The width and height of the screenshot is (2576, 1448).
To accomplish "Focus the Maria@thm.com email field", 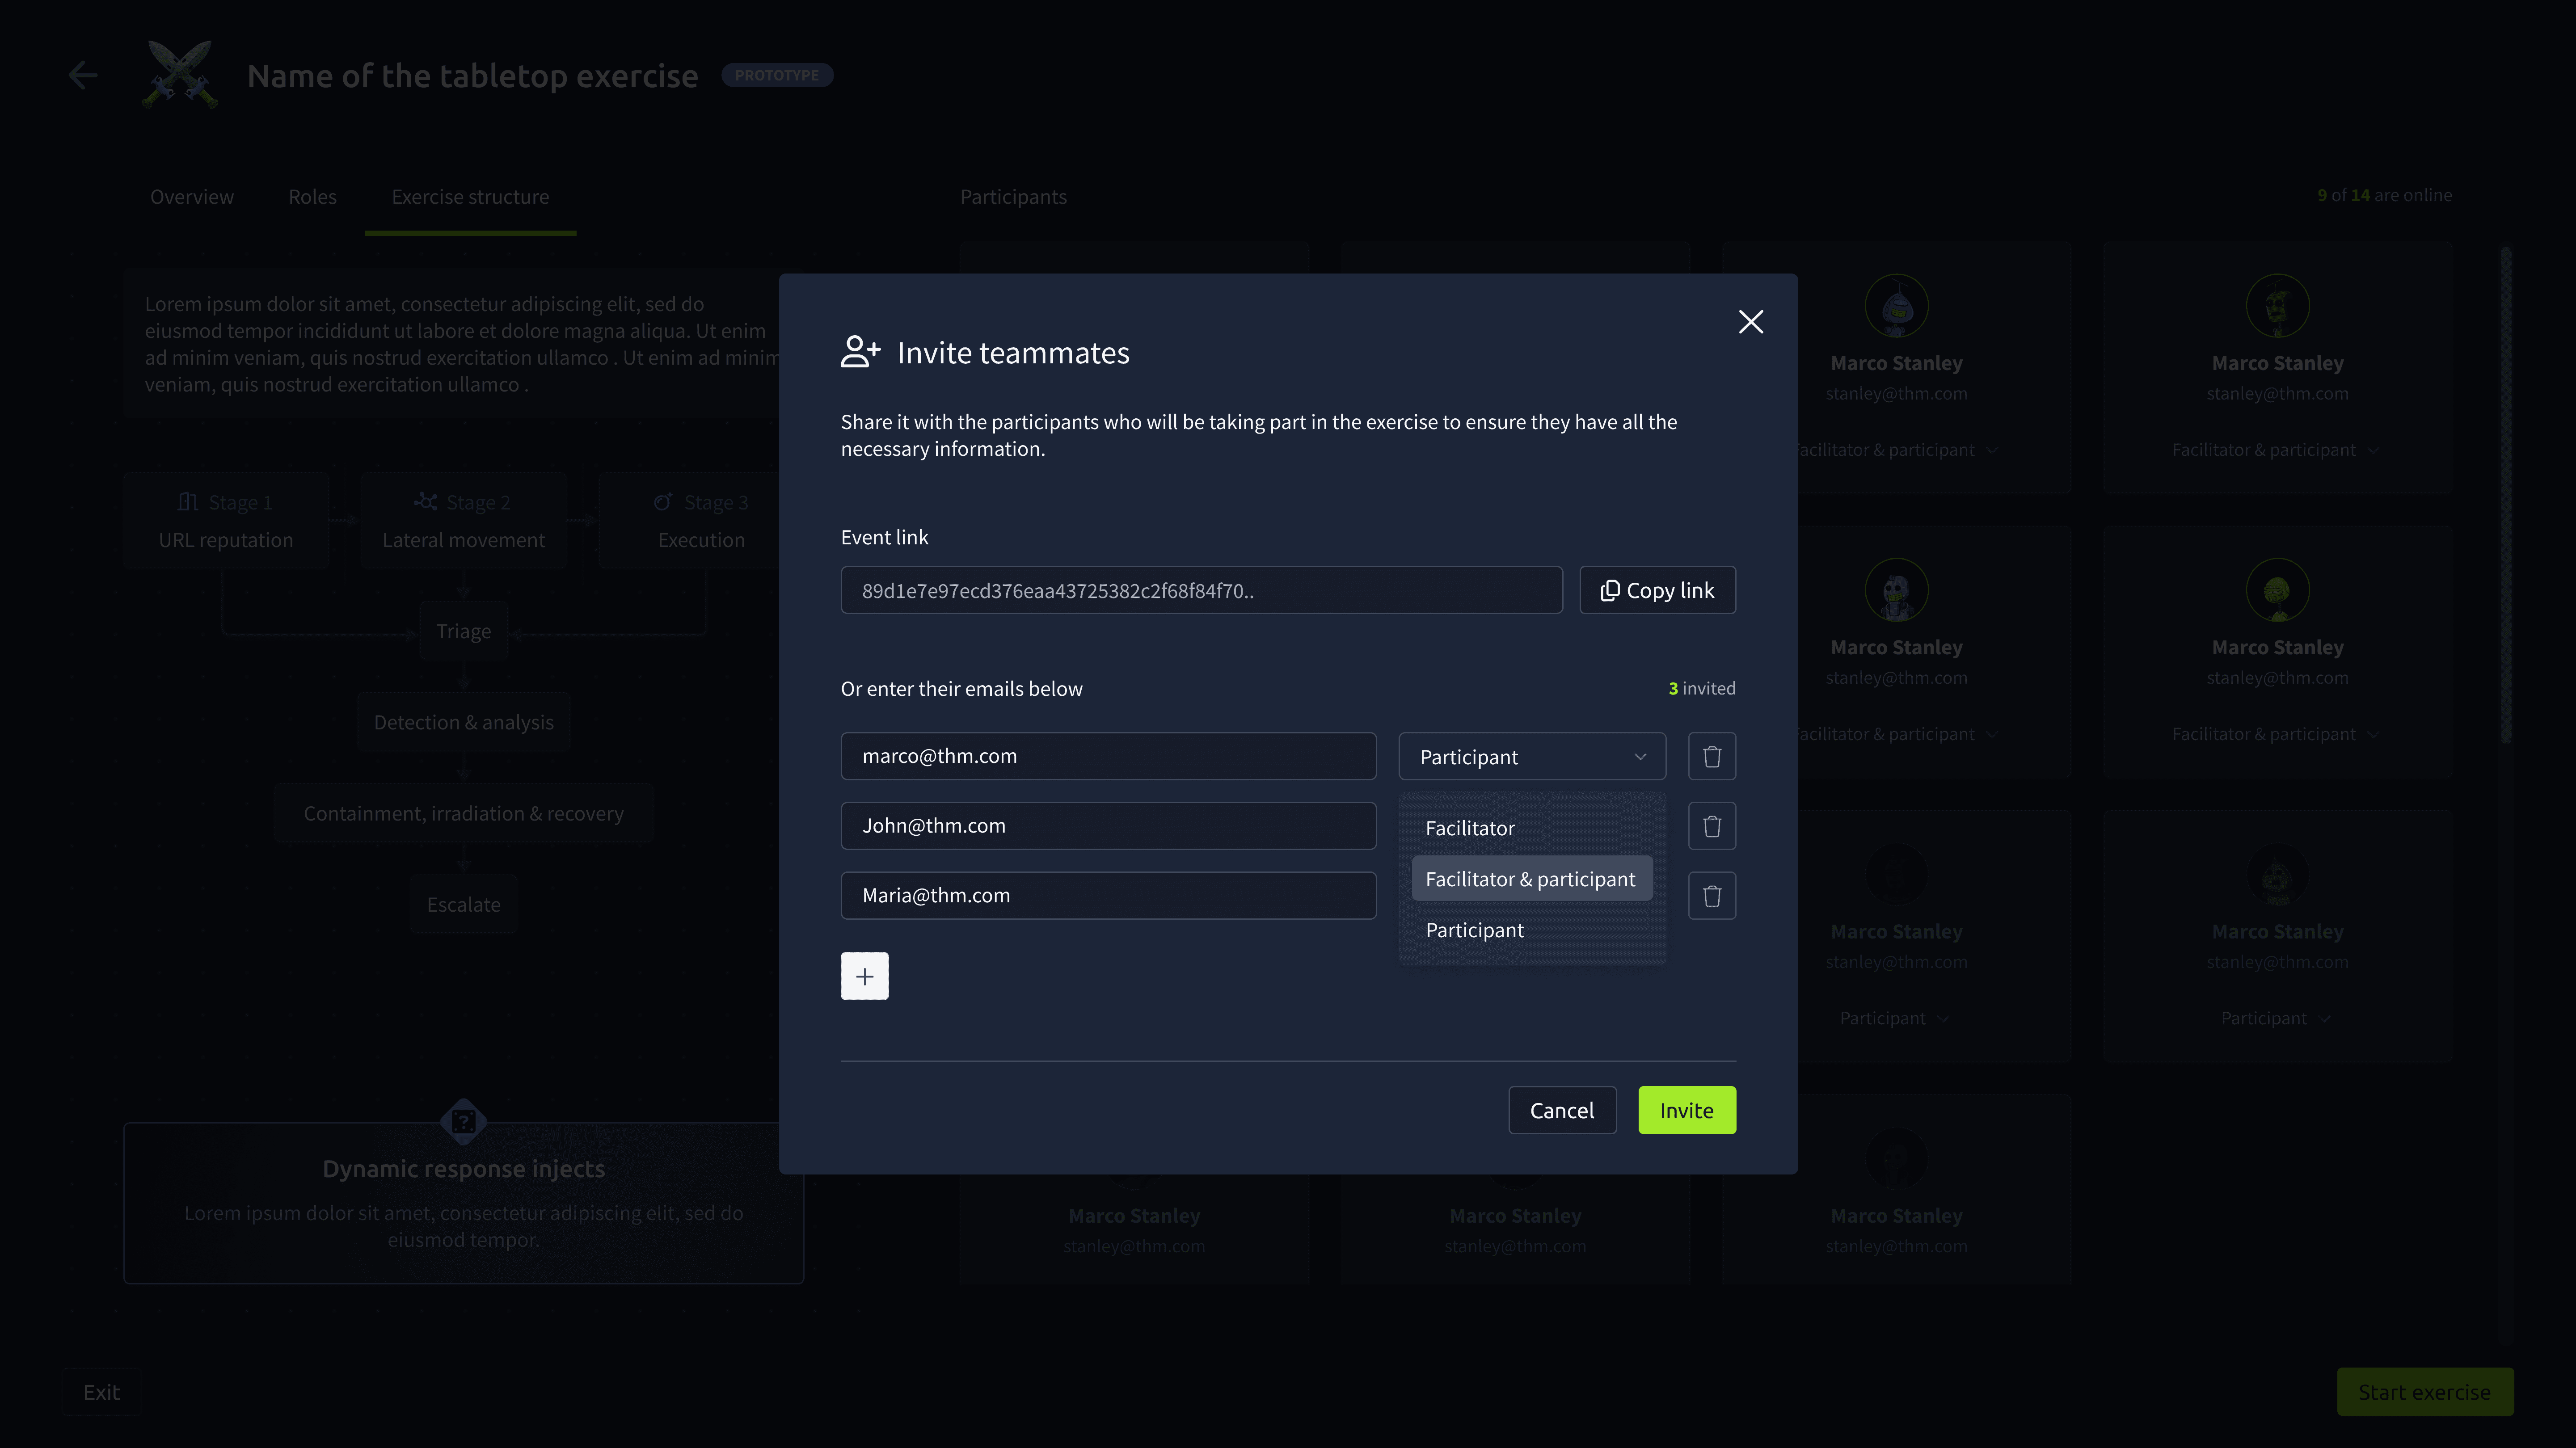I will point(1107,896).
